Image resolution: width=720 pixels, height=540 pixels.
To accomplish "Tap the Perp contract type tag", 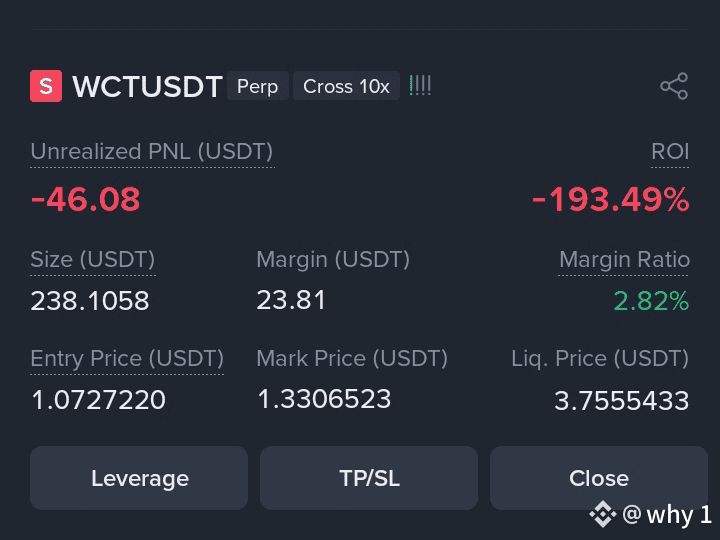I will click(x=258, y=86).
